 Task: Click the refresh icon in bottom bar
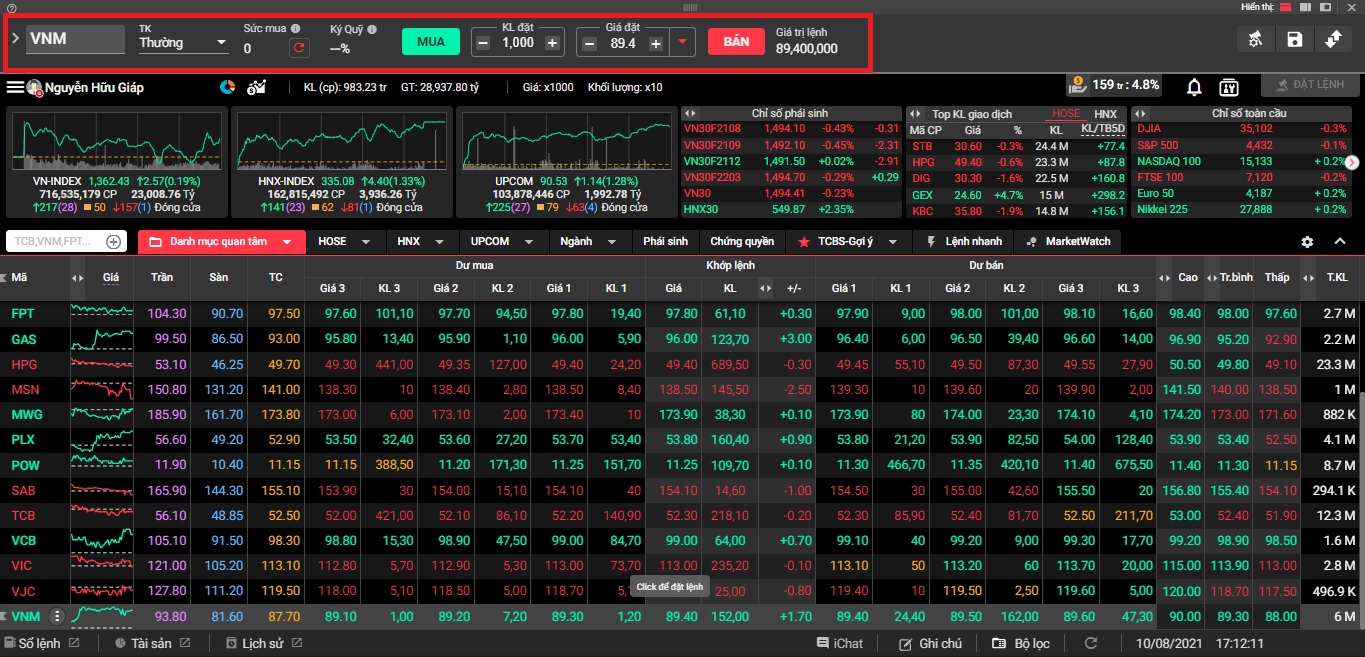click(1091, 643)
